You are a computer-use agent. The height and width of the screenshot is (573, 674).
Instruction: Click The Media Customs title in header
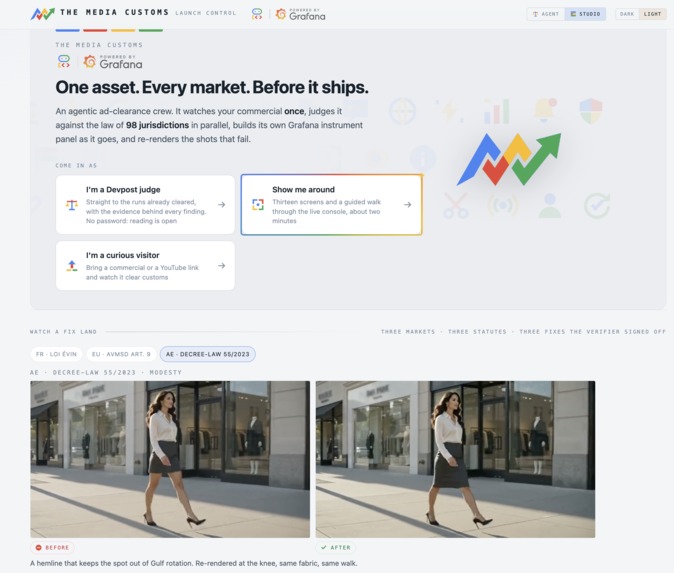tap(114, 12)
